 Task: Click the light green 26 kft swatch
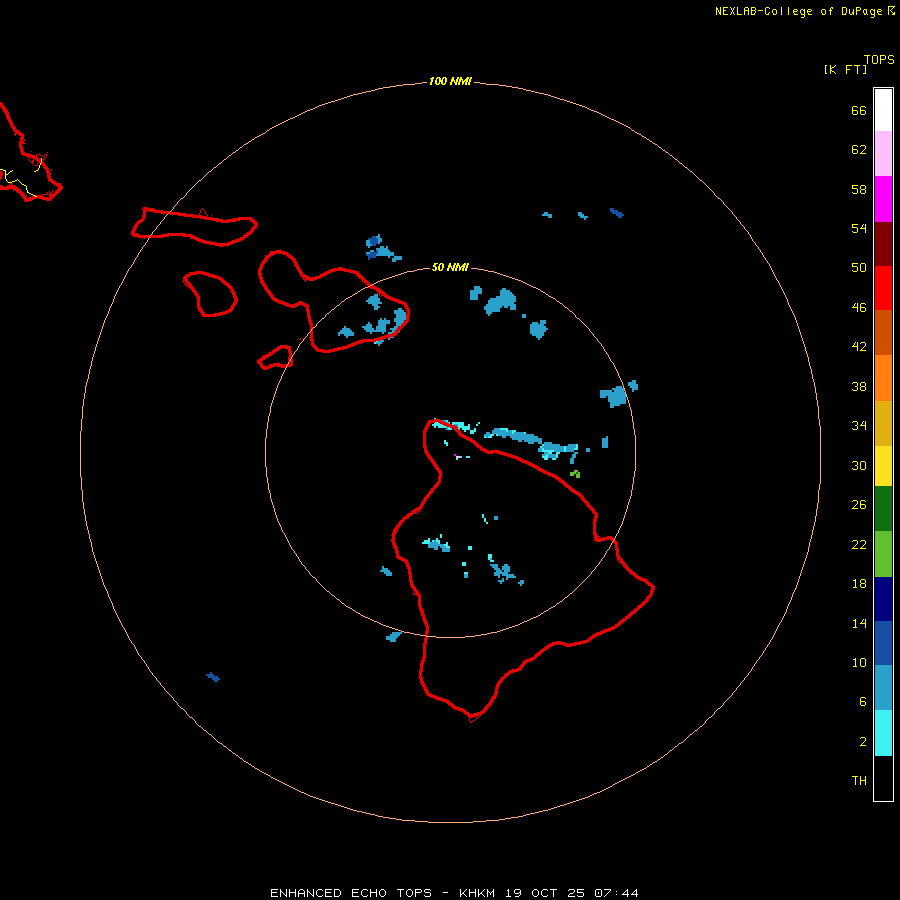[x=883, y=554]
